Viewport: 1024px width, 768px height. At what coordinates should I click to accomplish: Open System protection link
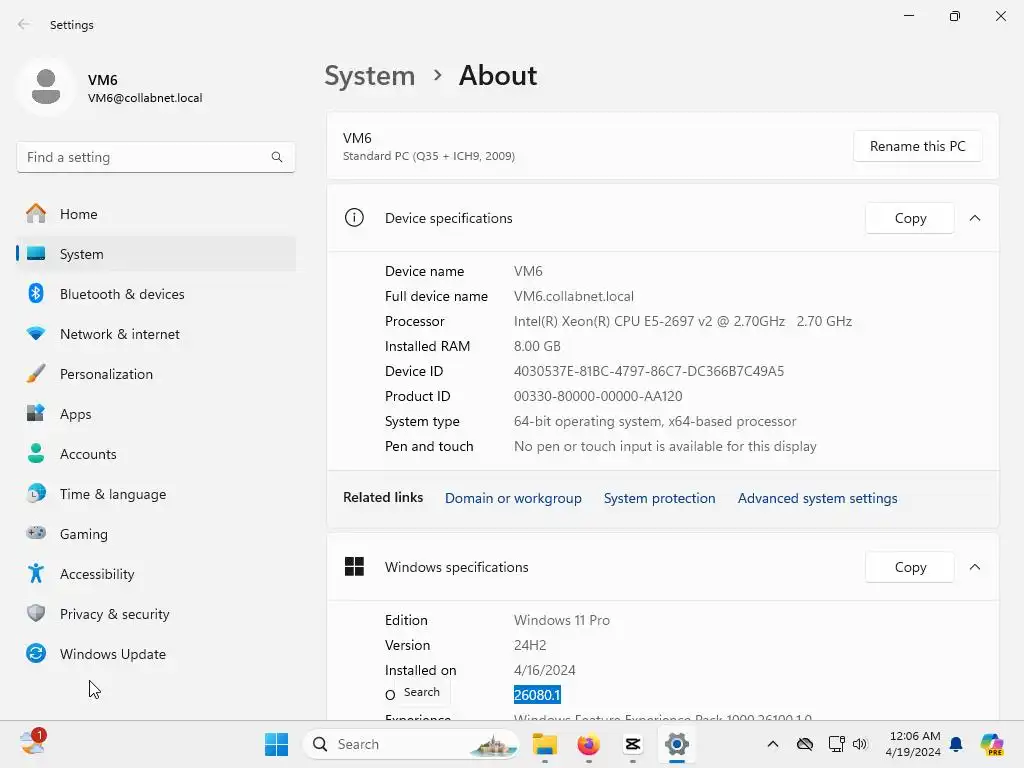(660, 498)
